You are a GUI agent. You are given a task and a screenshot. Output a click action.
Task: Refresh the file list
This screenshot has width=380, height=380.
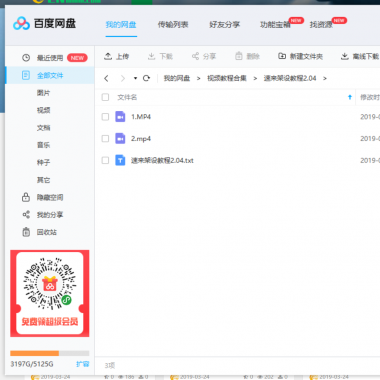pyautogui.click(x=146, y=78)
